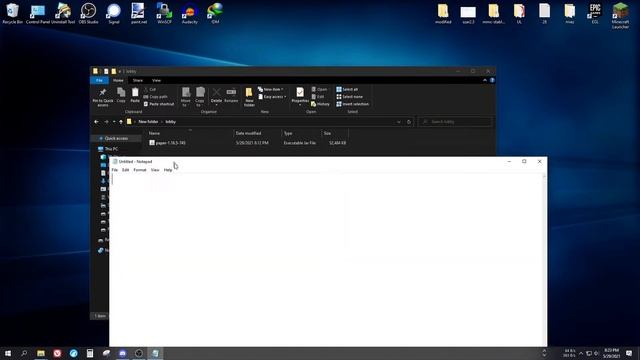
Task: Click Copy icon in Explorer ribbon
Action: click(121, 95)
